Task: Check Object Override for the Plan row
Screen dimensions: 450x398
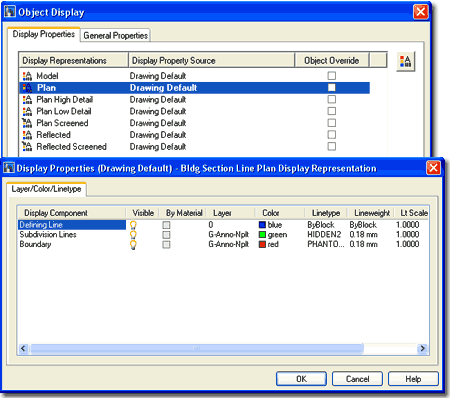Action: coord(332,88)
